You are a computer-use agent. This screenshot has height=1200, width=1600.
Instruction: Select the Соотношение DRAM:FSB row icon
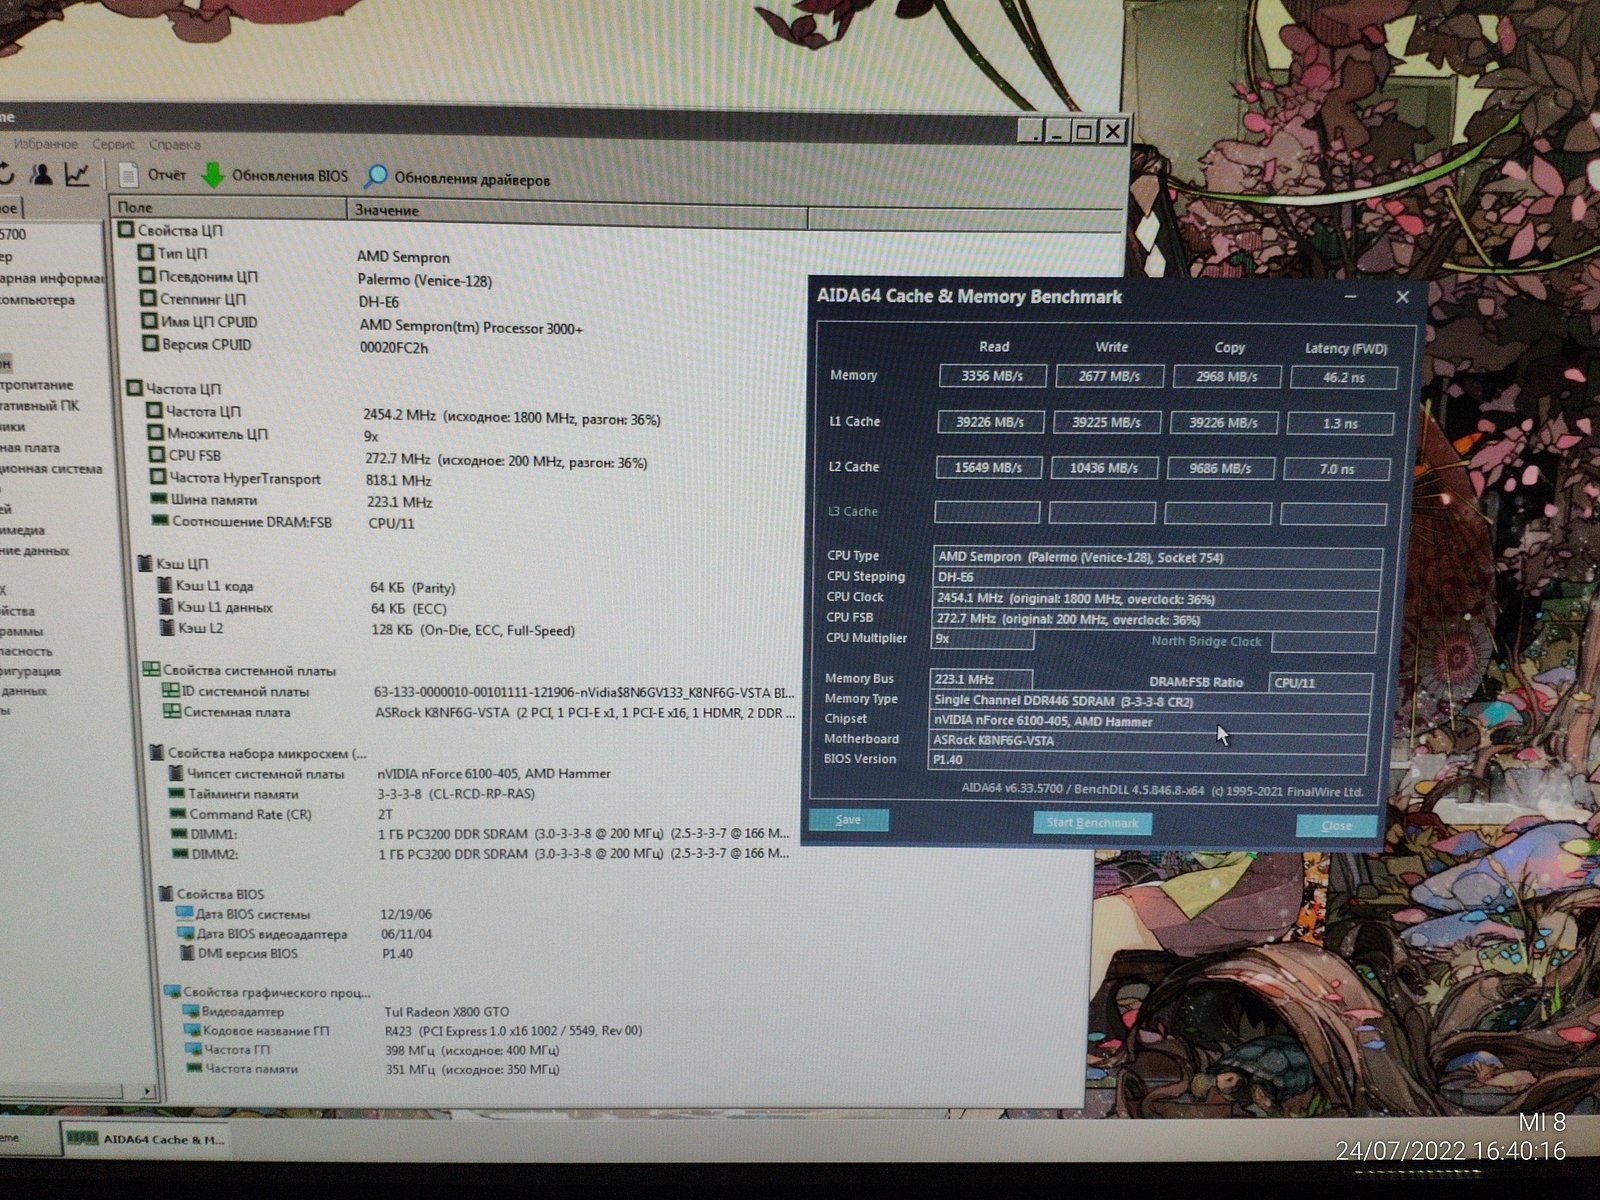[x=159, y=520]
